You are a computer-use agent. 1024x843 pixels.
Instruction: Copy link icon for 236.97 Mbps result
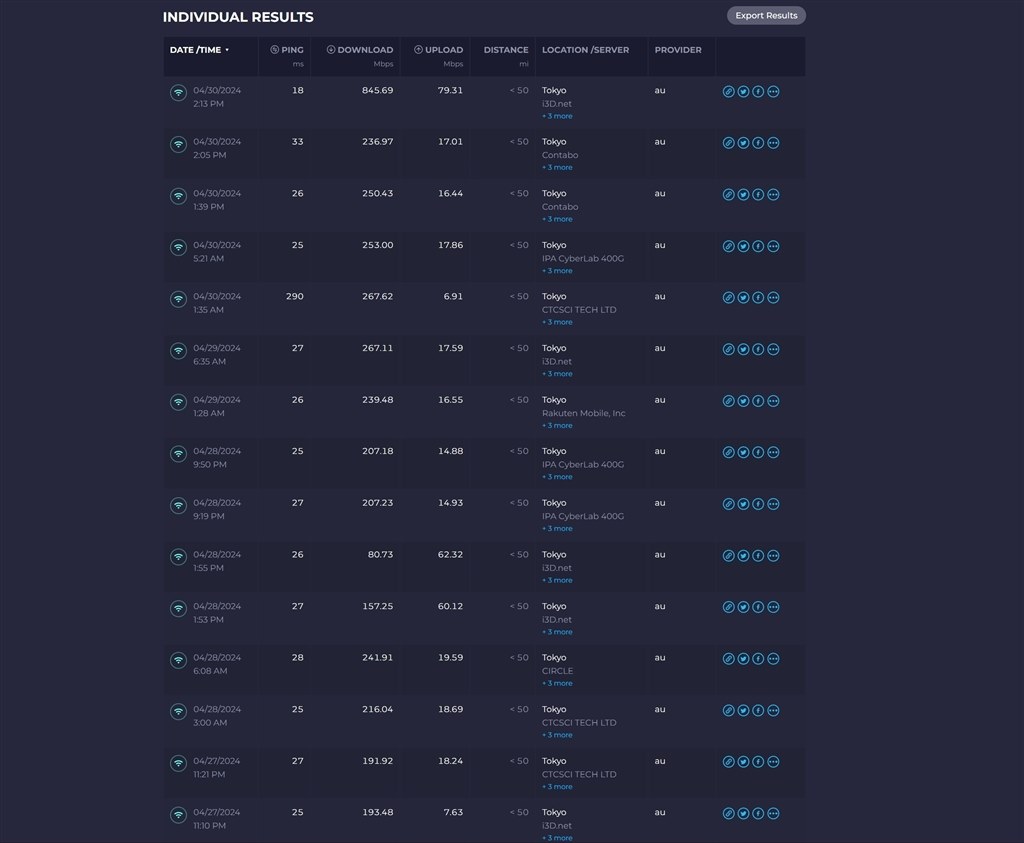pos(728,143)
